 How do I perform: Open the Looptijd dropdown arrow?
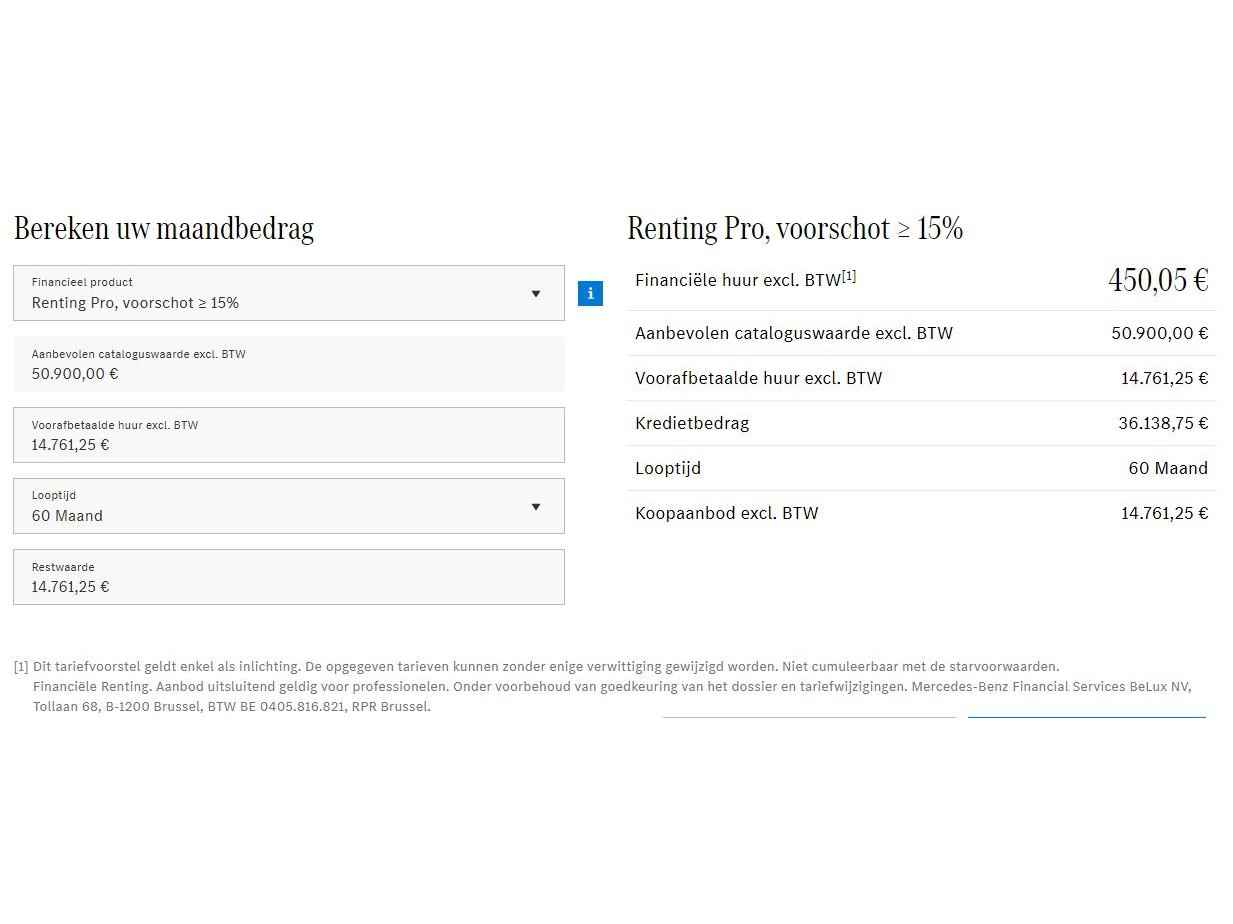pos(536,507)
